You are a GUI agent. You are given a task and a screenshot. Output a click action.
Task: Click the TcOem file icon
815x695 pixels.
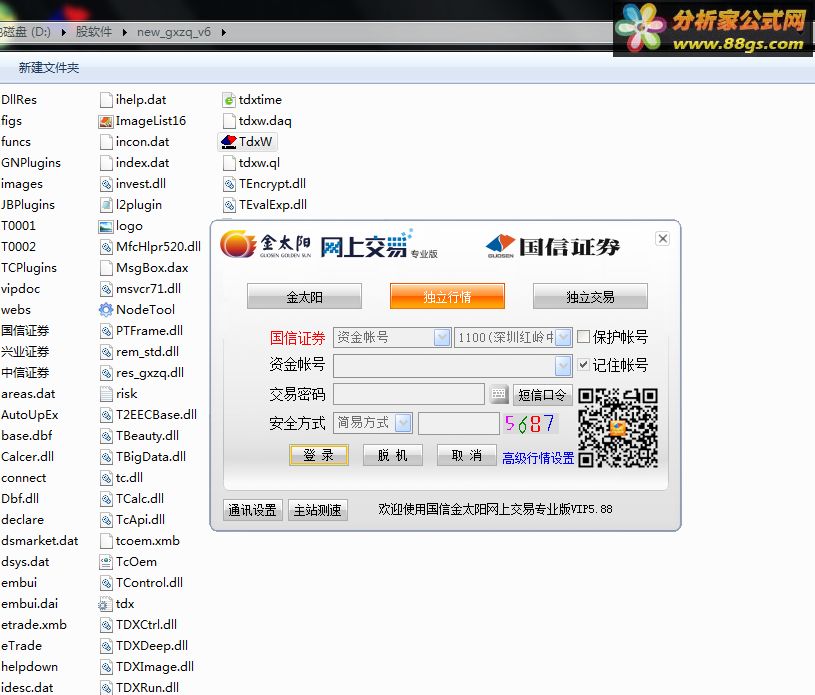pos(106,562)
